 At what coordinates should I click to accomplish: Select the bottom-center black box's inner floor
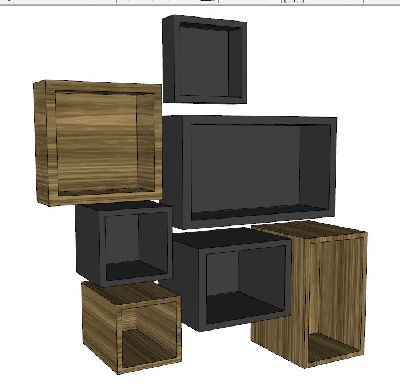pos(245,307)
